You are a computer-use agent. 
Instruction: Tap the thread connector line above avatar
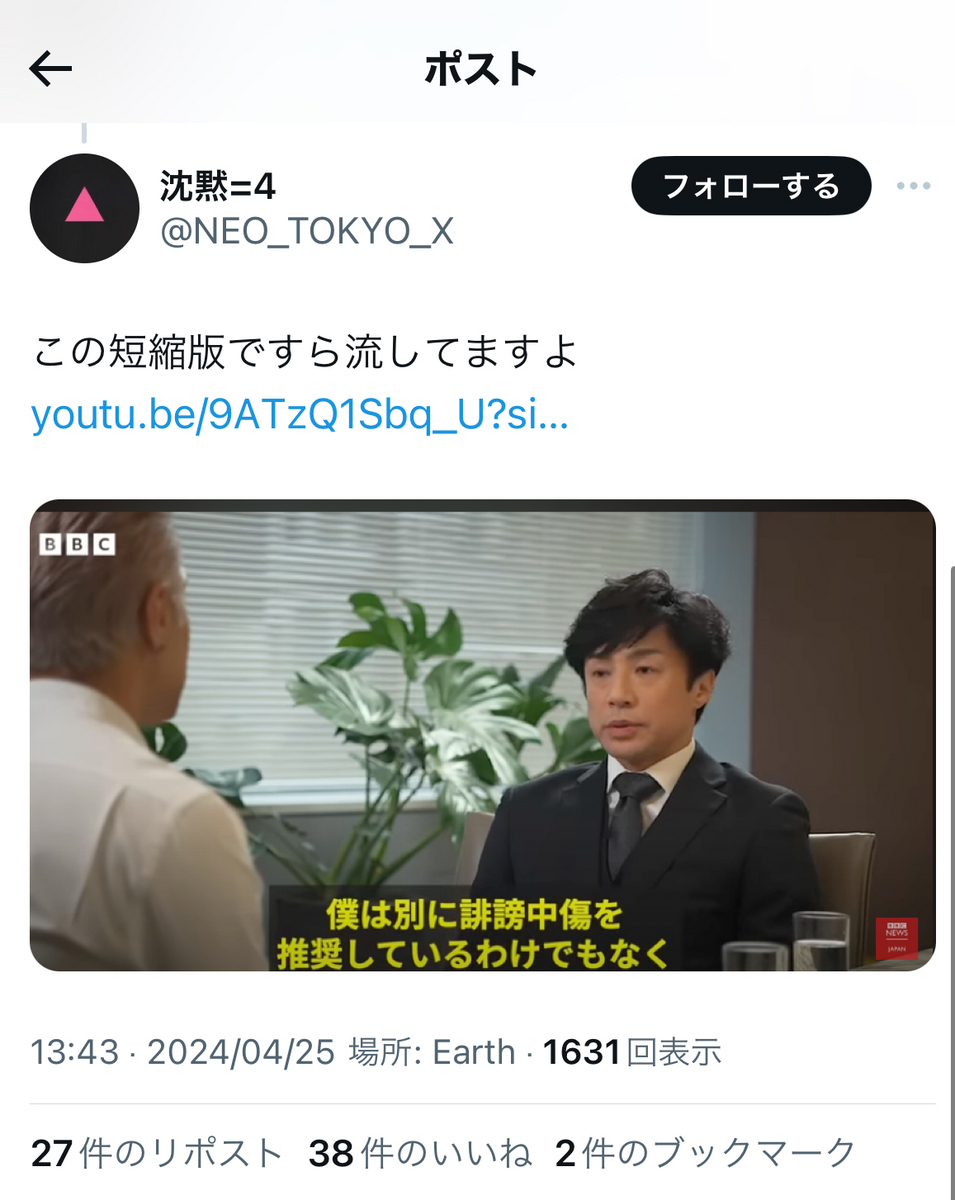point(84,133)
